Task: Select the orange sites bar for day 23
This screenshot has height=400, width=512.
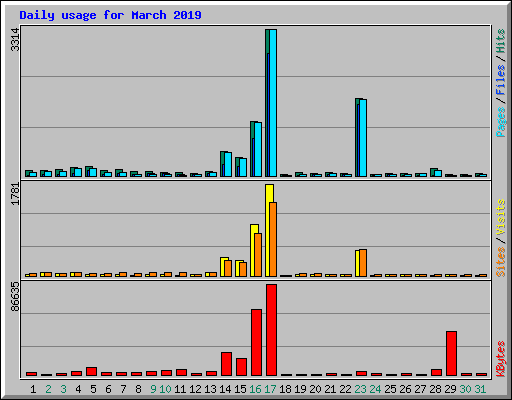Action: point(363,263)
